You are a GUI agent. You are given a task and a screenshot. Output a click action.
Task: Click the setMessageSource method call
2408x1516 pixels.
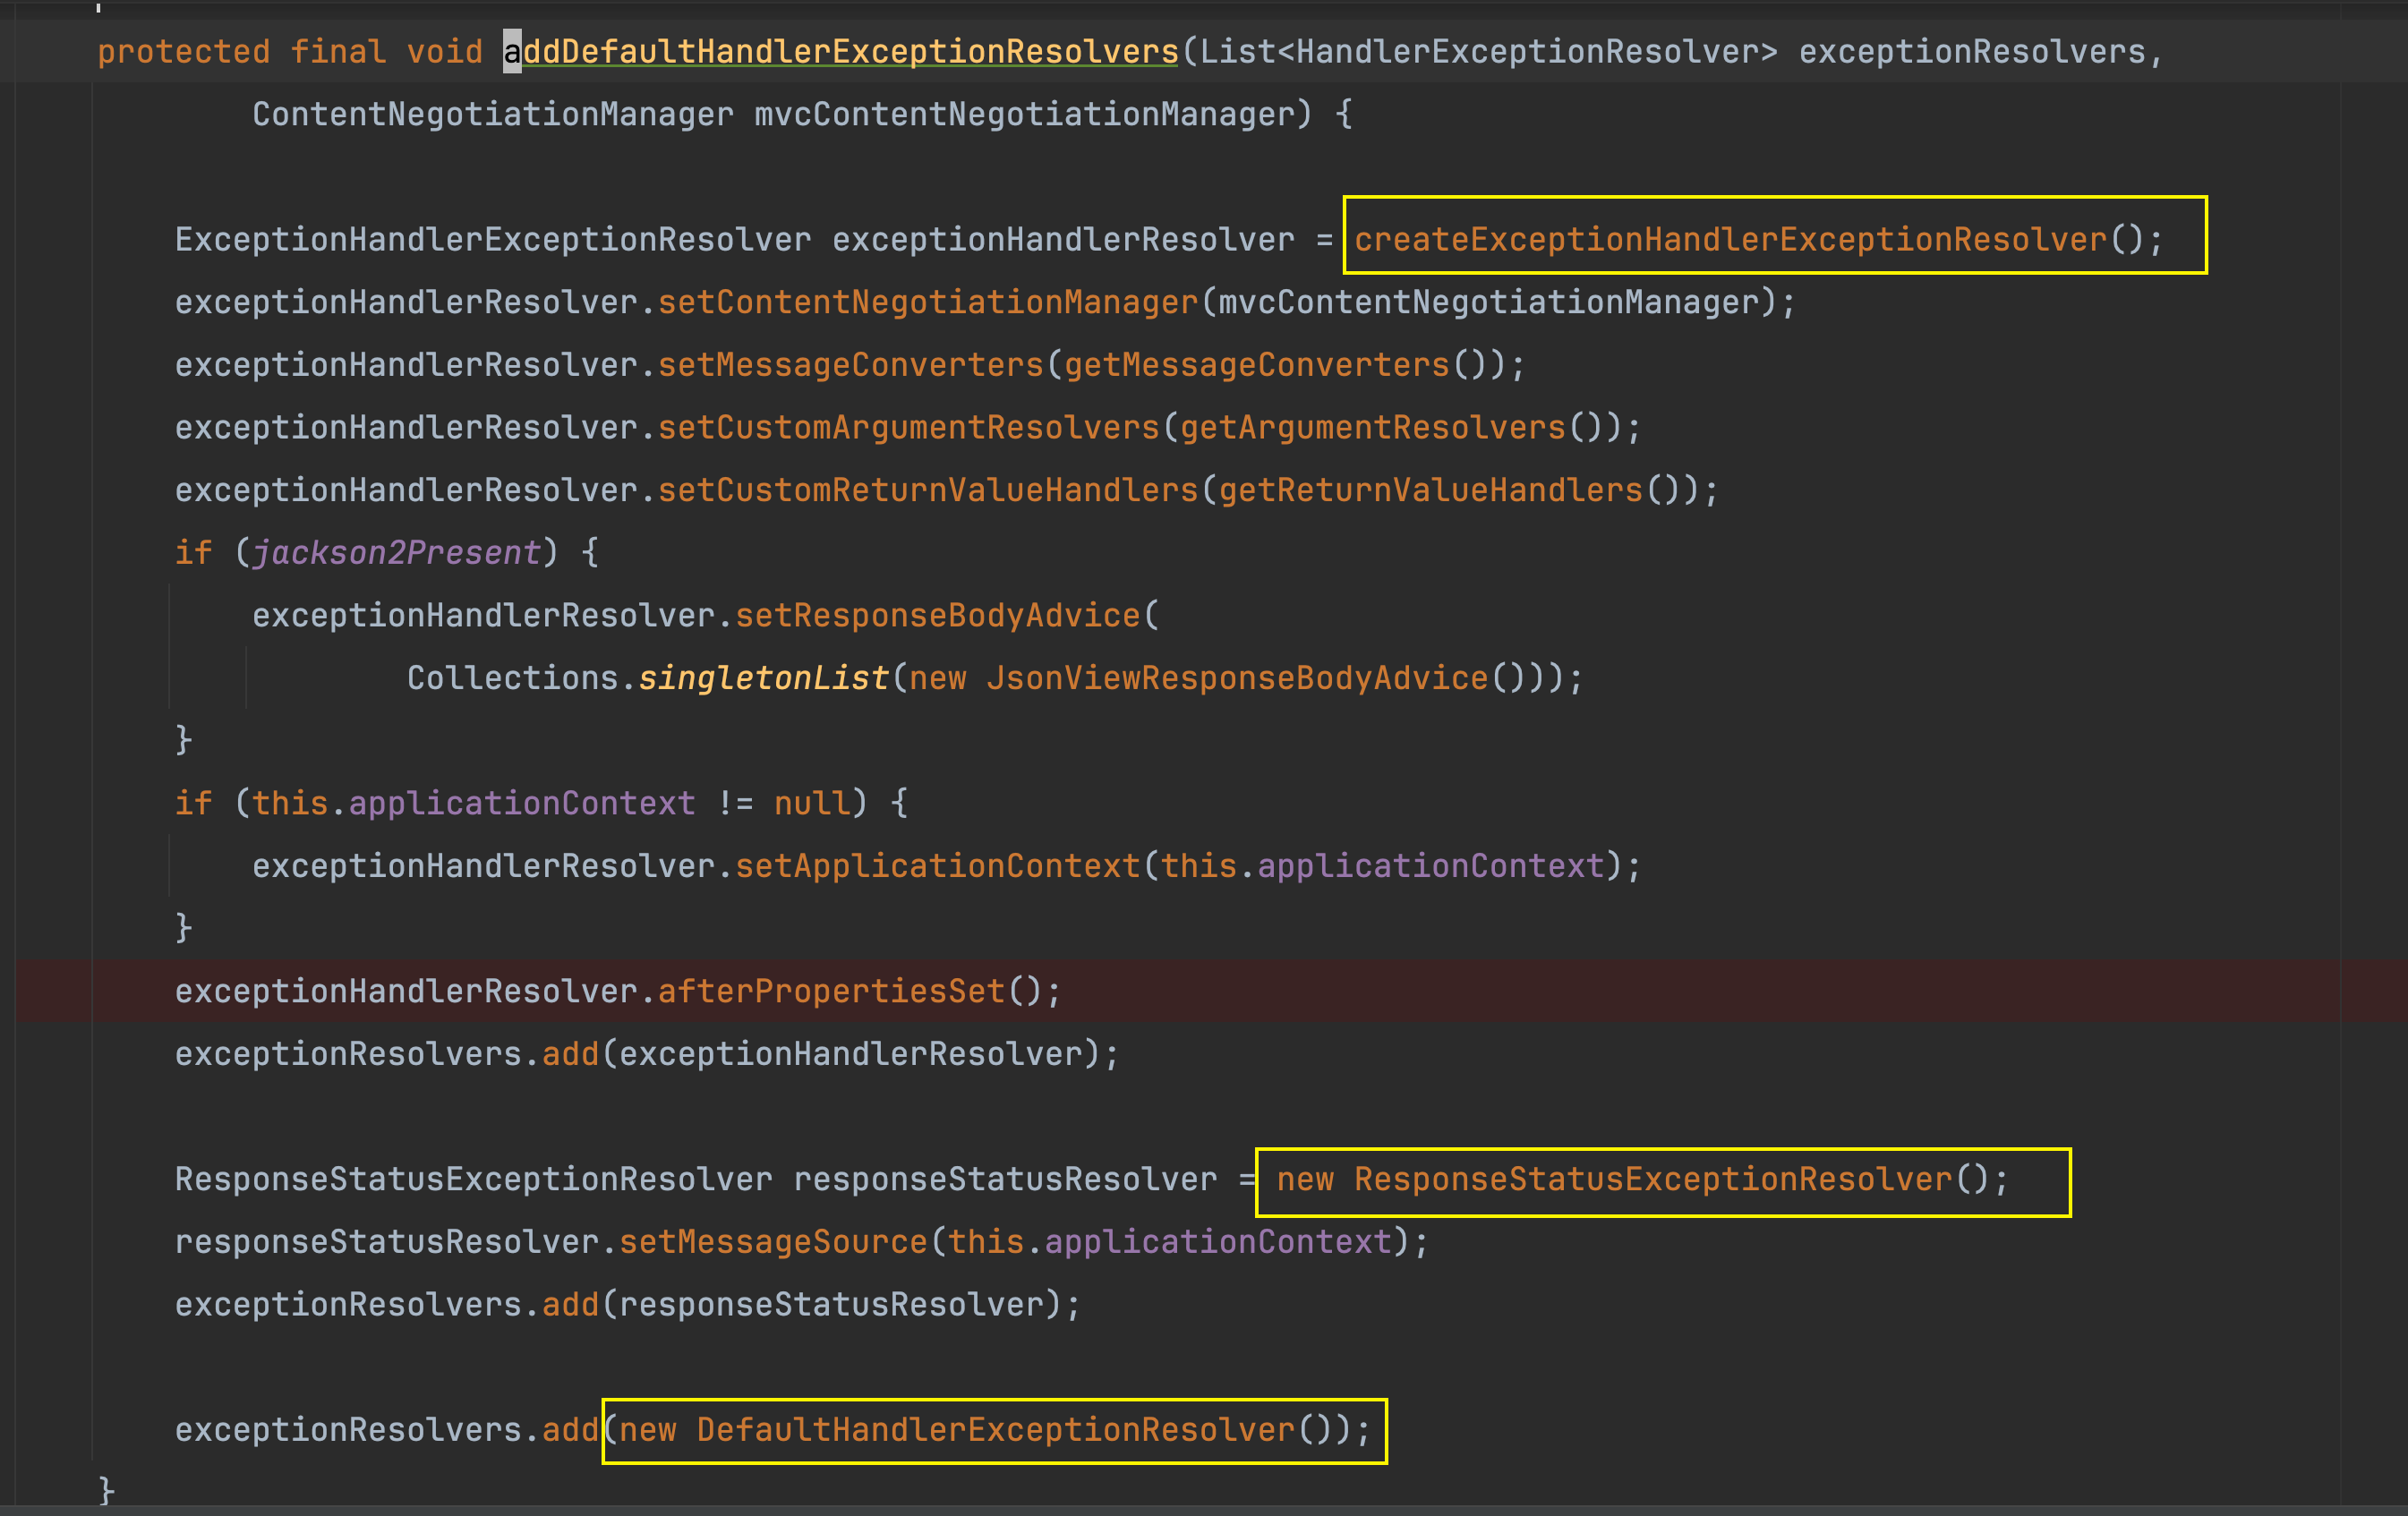[x=774, y=1241]
